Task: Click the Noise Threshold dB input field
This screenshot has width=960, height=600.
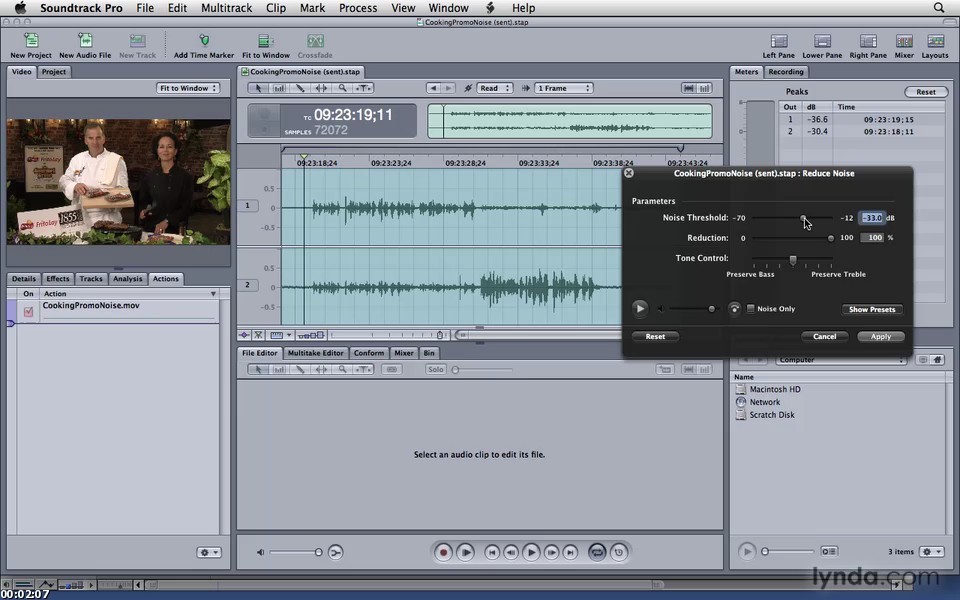Action: (x=872, y=218)
